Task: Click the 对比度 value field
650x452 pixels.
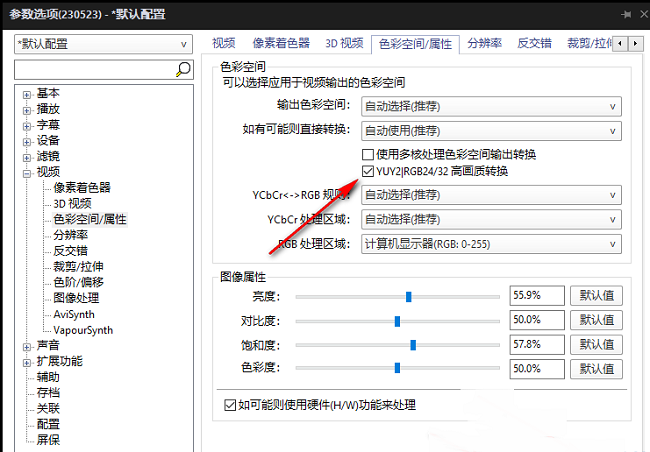Action: coord(537,320)
